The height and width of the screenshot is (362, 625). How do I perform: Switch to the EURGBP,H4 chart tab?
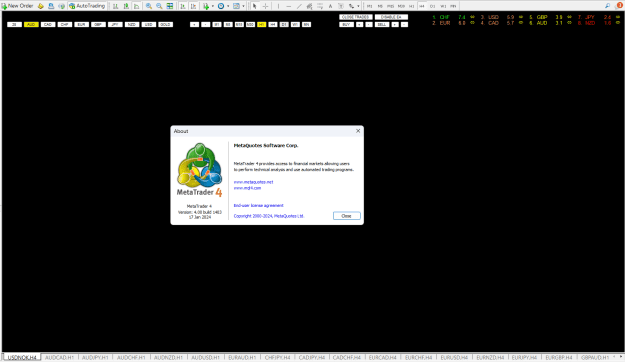pyautogui.click(x=559, y=358)
